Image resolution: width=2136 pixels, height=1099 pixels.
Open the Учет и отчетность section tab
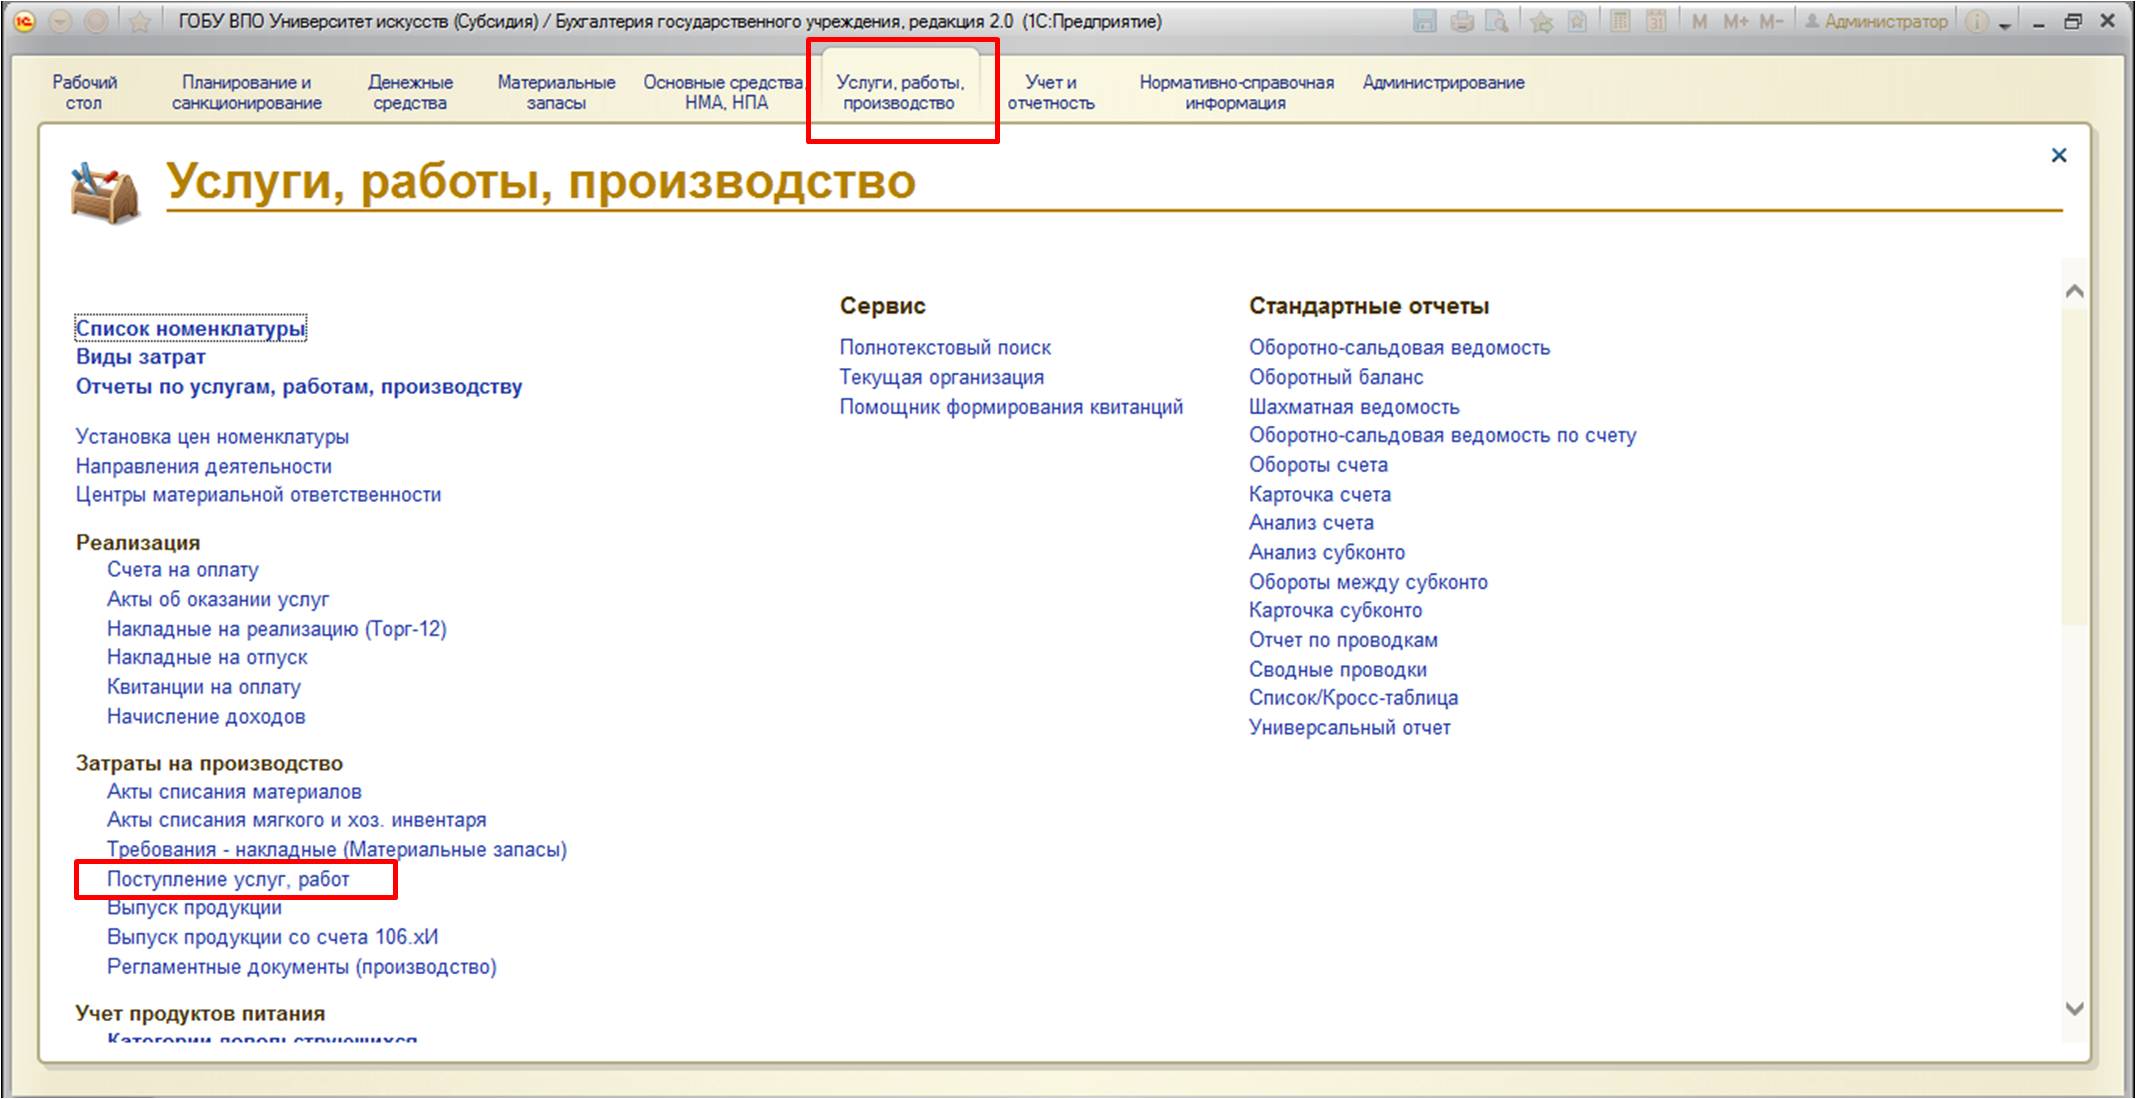[1050, 92]
